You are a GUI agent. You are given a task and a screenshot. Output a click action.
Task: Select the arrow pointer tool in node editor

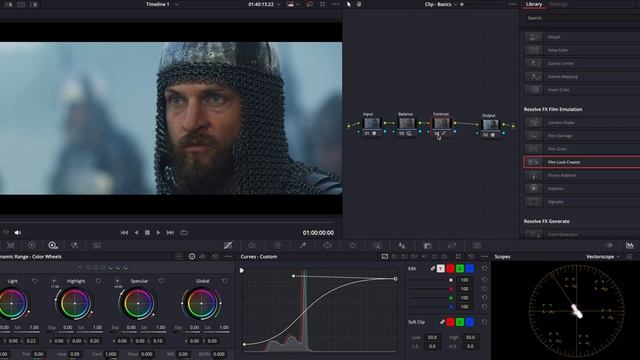(349, 4)
